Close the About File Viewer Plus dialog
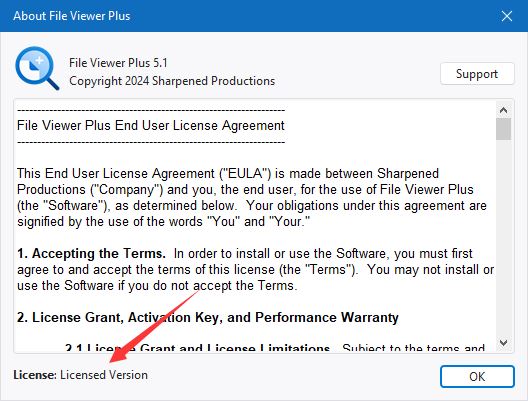 pyautogui.click(x=506, y=16)
